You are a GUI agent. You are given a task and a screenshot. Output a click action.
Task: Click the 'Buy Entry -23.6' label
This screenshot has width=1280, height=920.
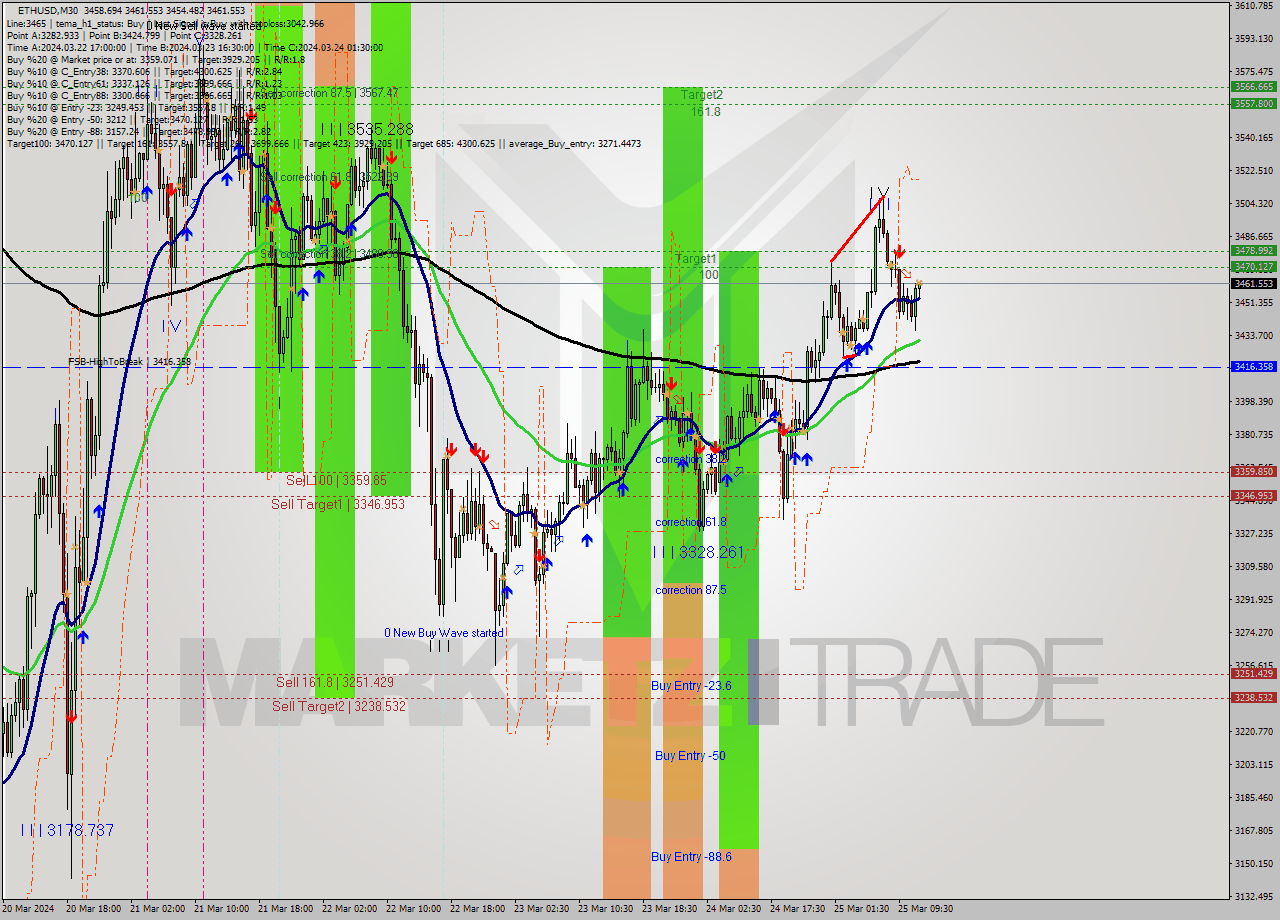click(691, 685)
